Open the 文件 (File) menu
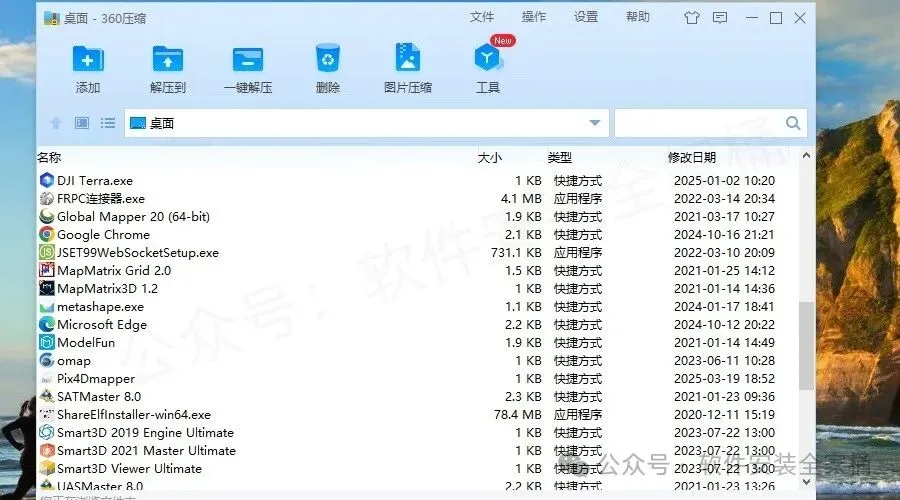Screen dimensions: 900x500 click(482, 17)
